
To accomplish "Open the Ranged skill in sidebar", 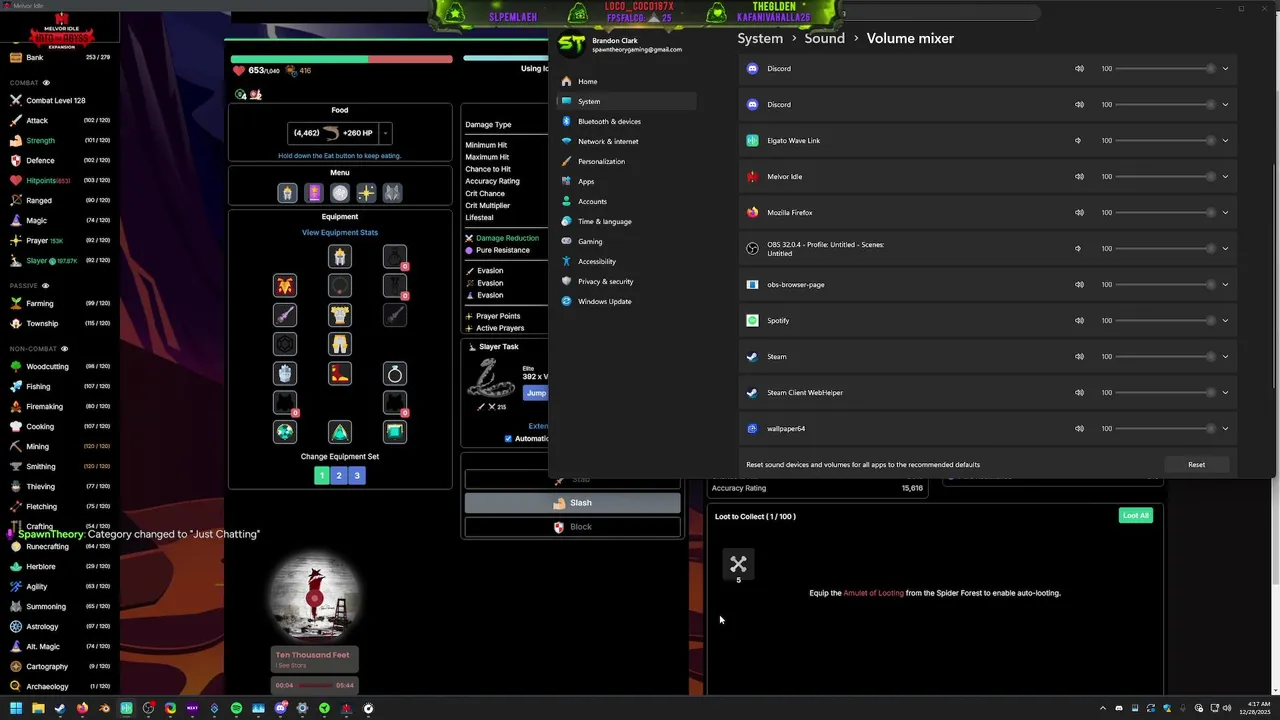I will point(60,200).
